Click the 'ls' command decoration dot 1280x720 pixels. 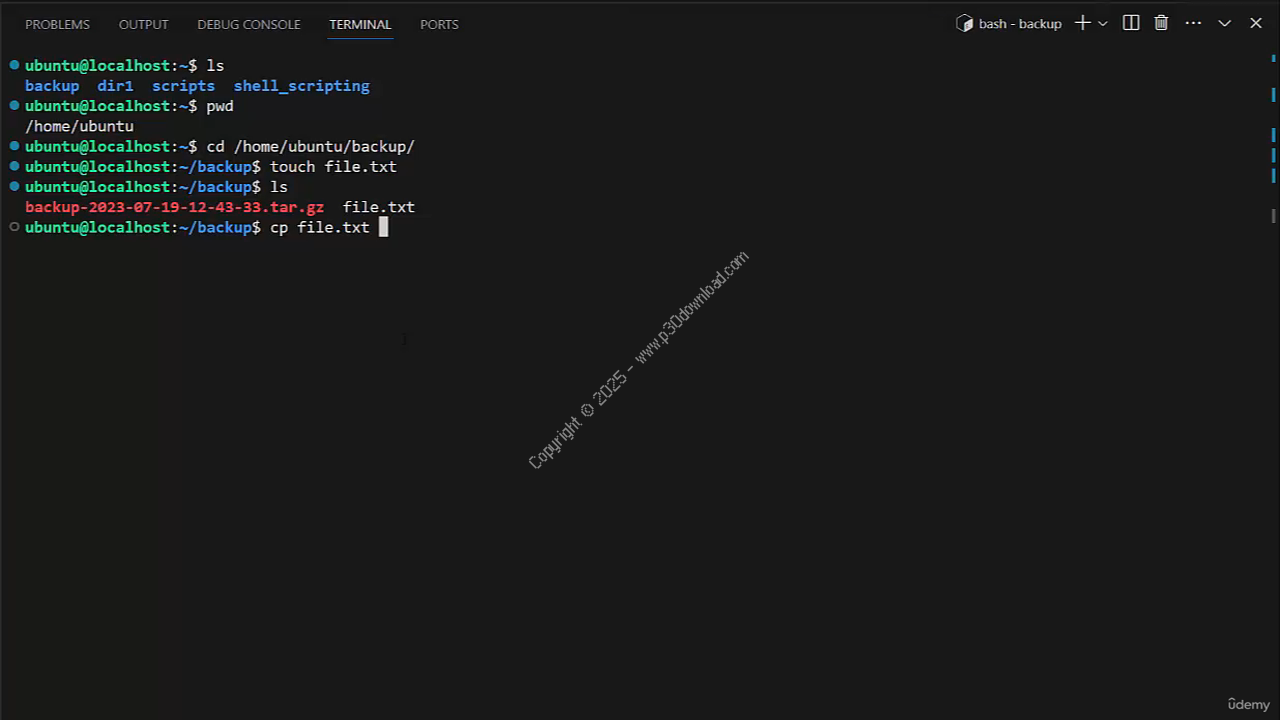(14, 65)
